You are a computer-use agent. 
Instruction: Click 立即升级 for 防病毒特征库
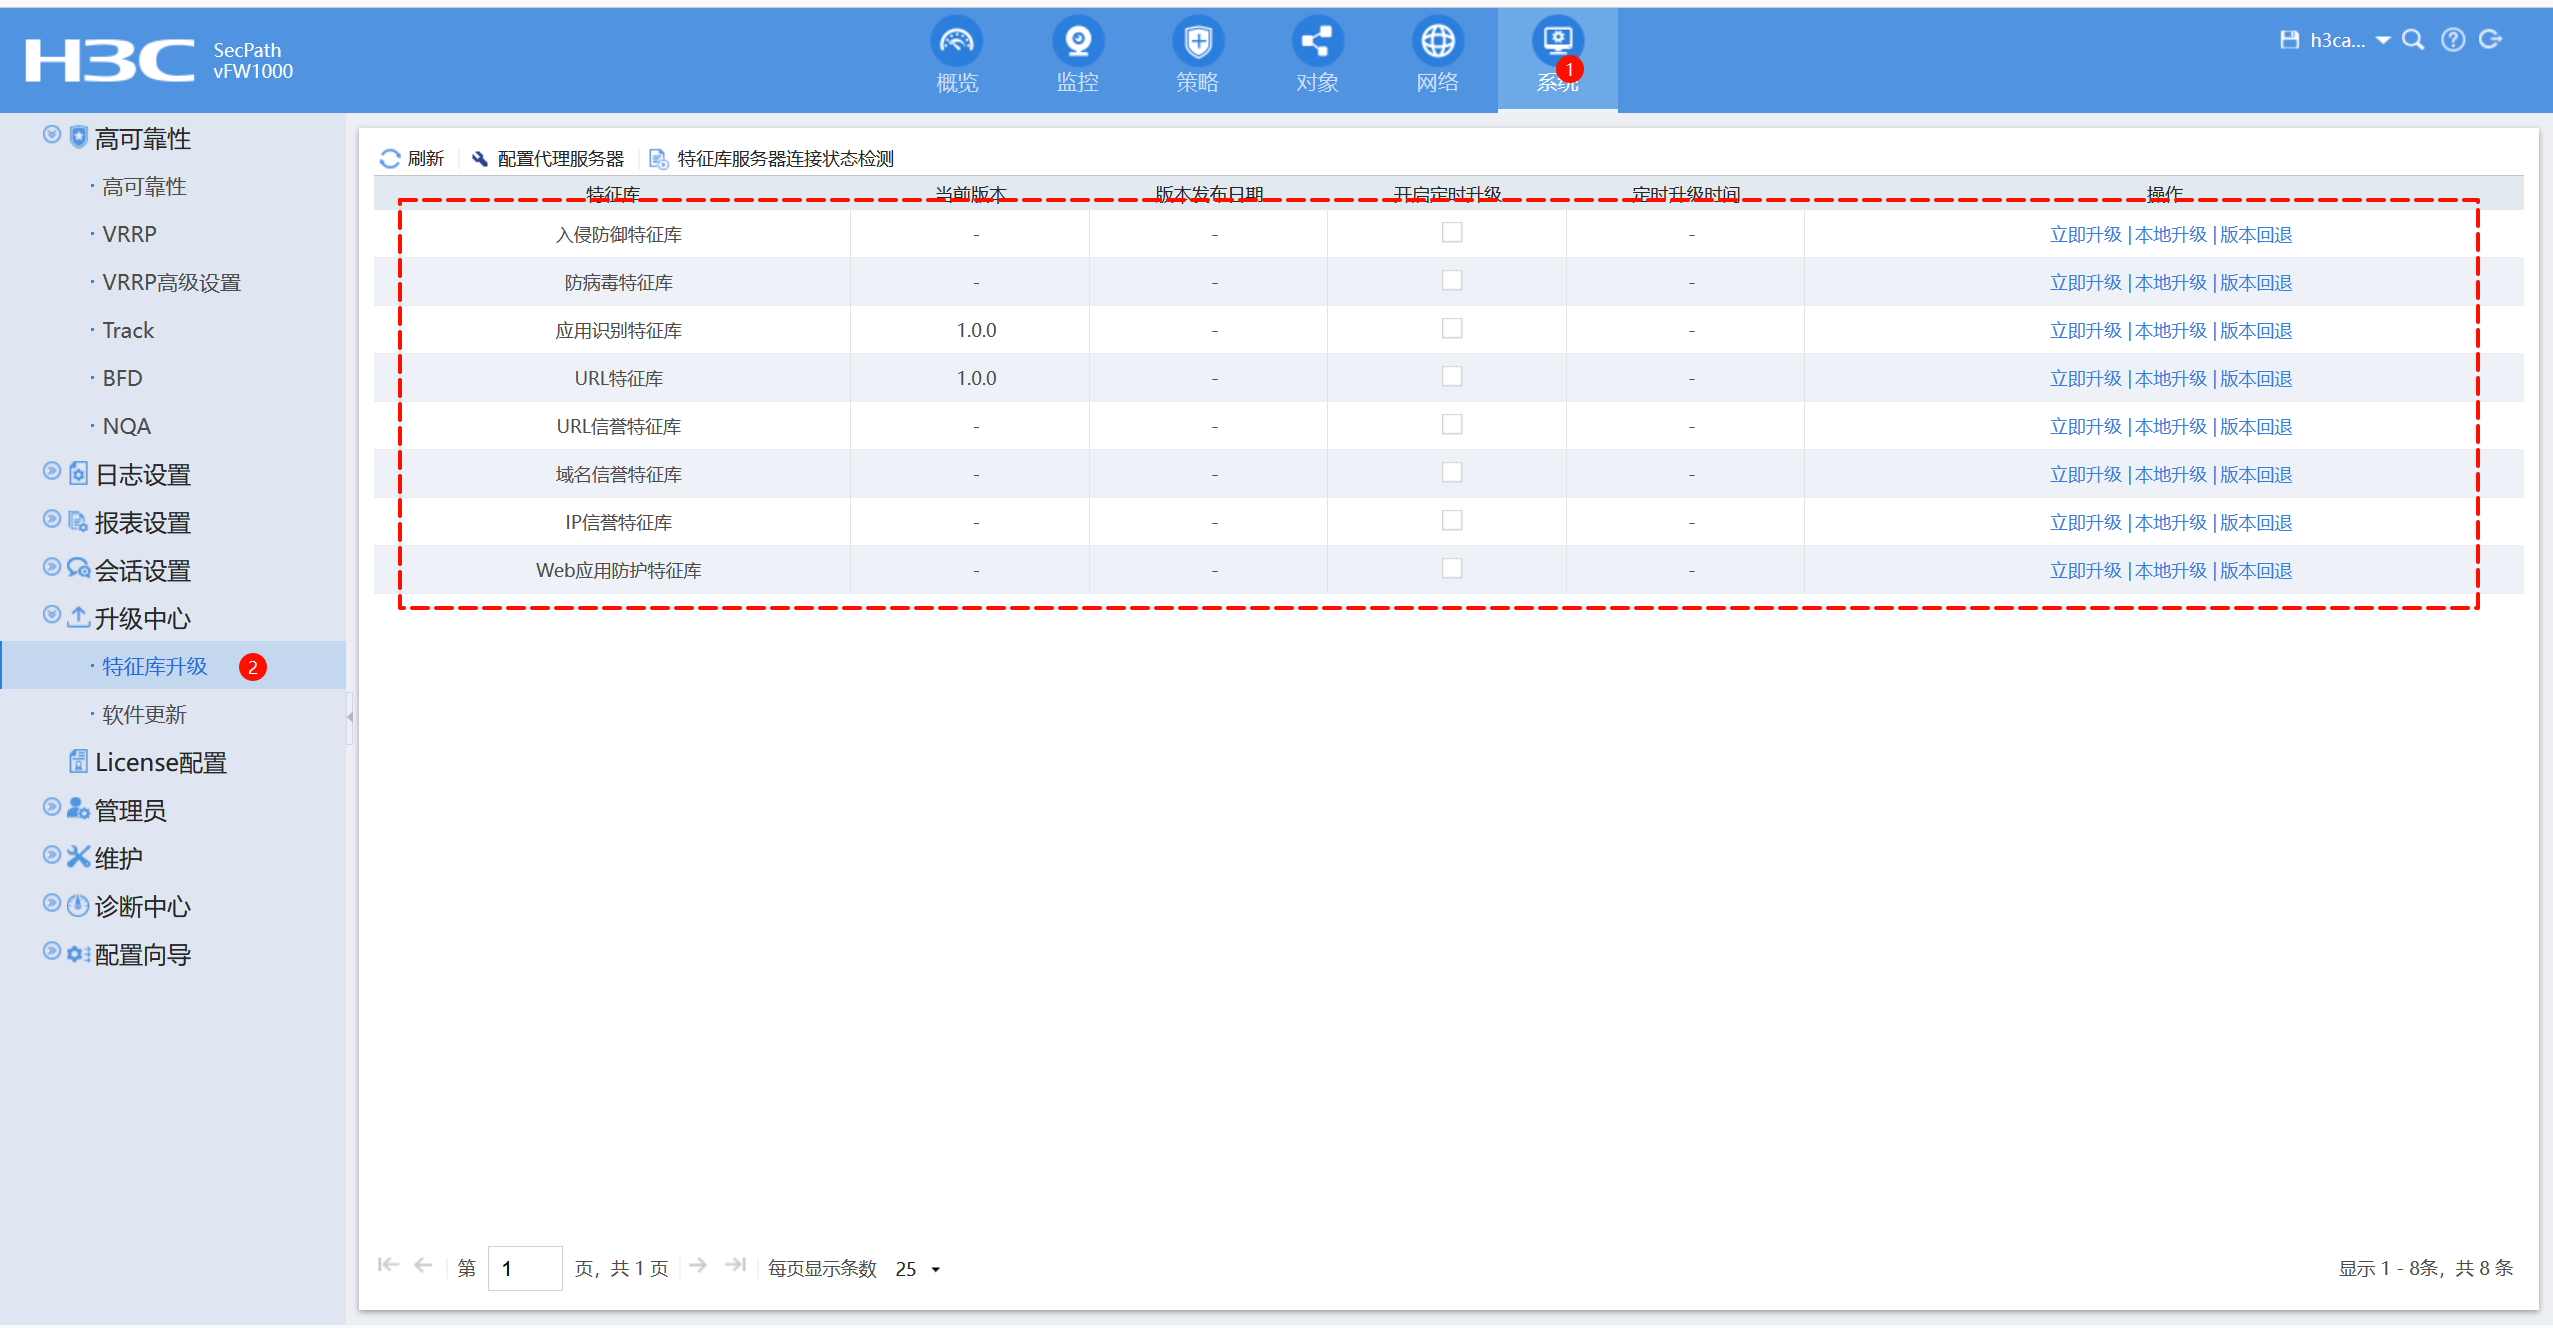point(2085,283)
